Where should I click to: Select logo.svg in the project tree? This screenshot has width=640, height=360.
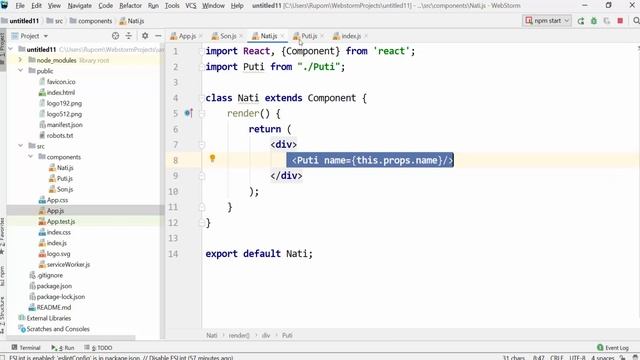tap(58, 253)
